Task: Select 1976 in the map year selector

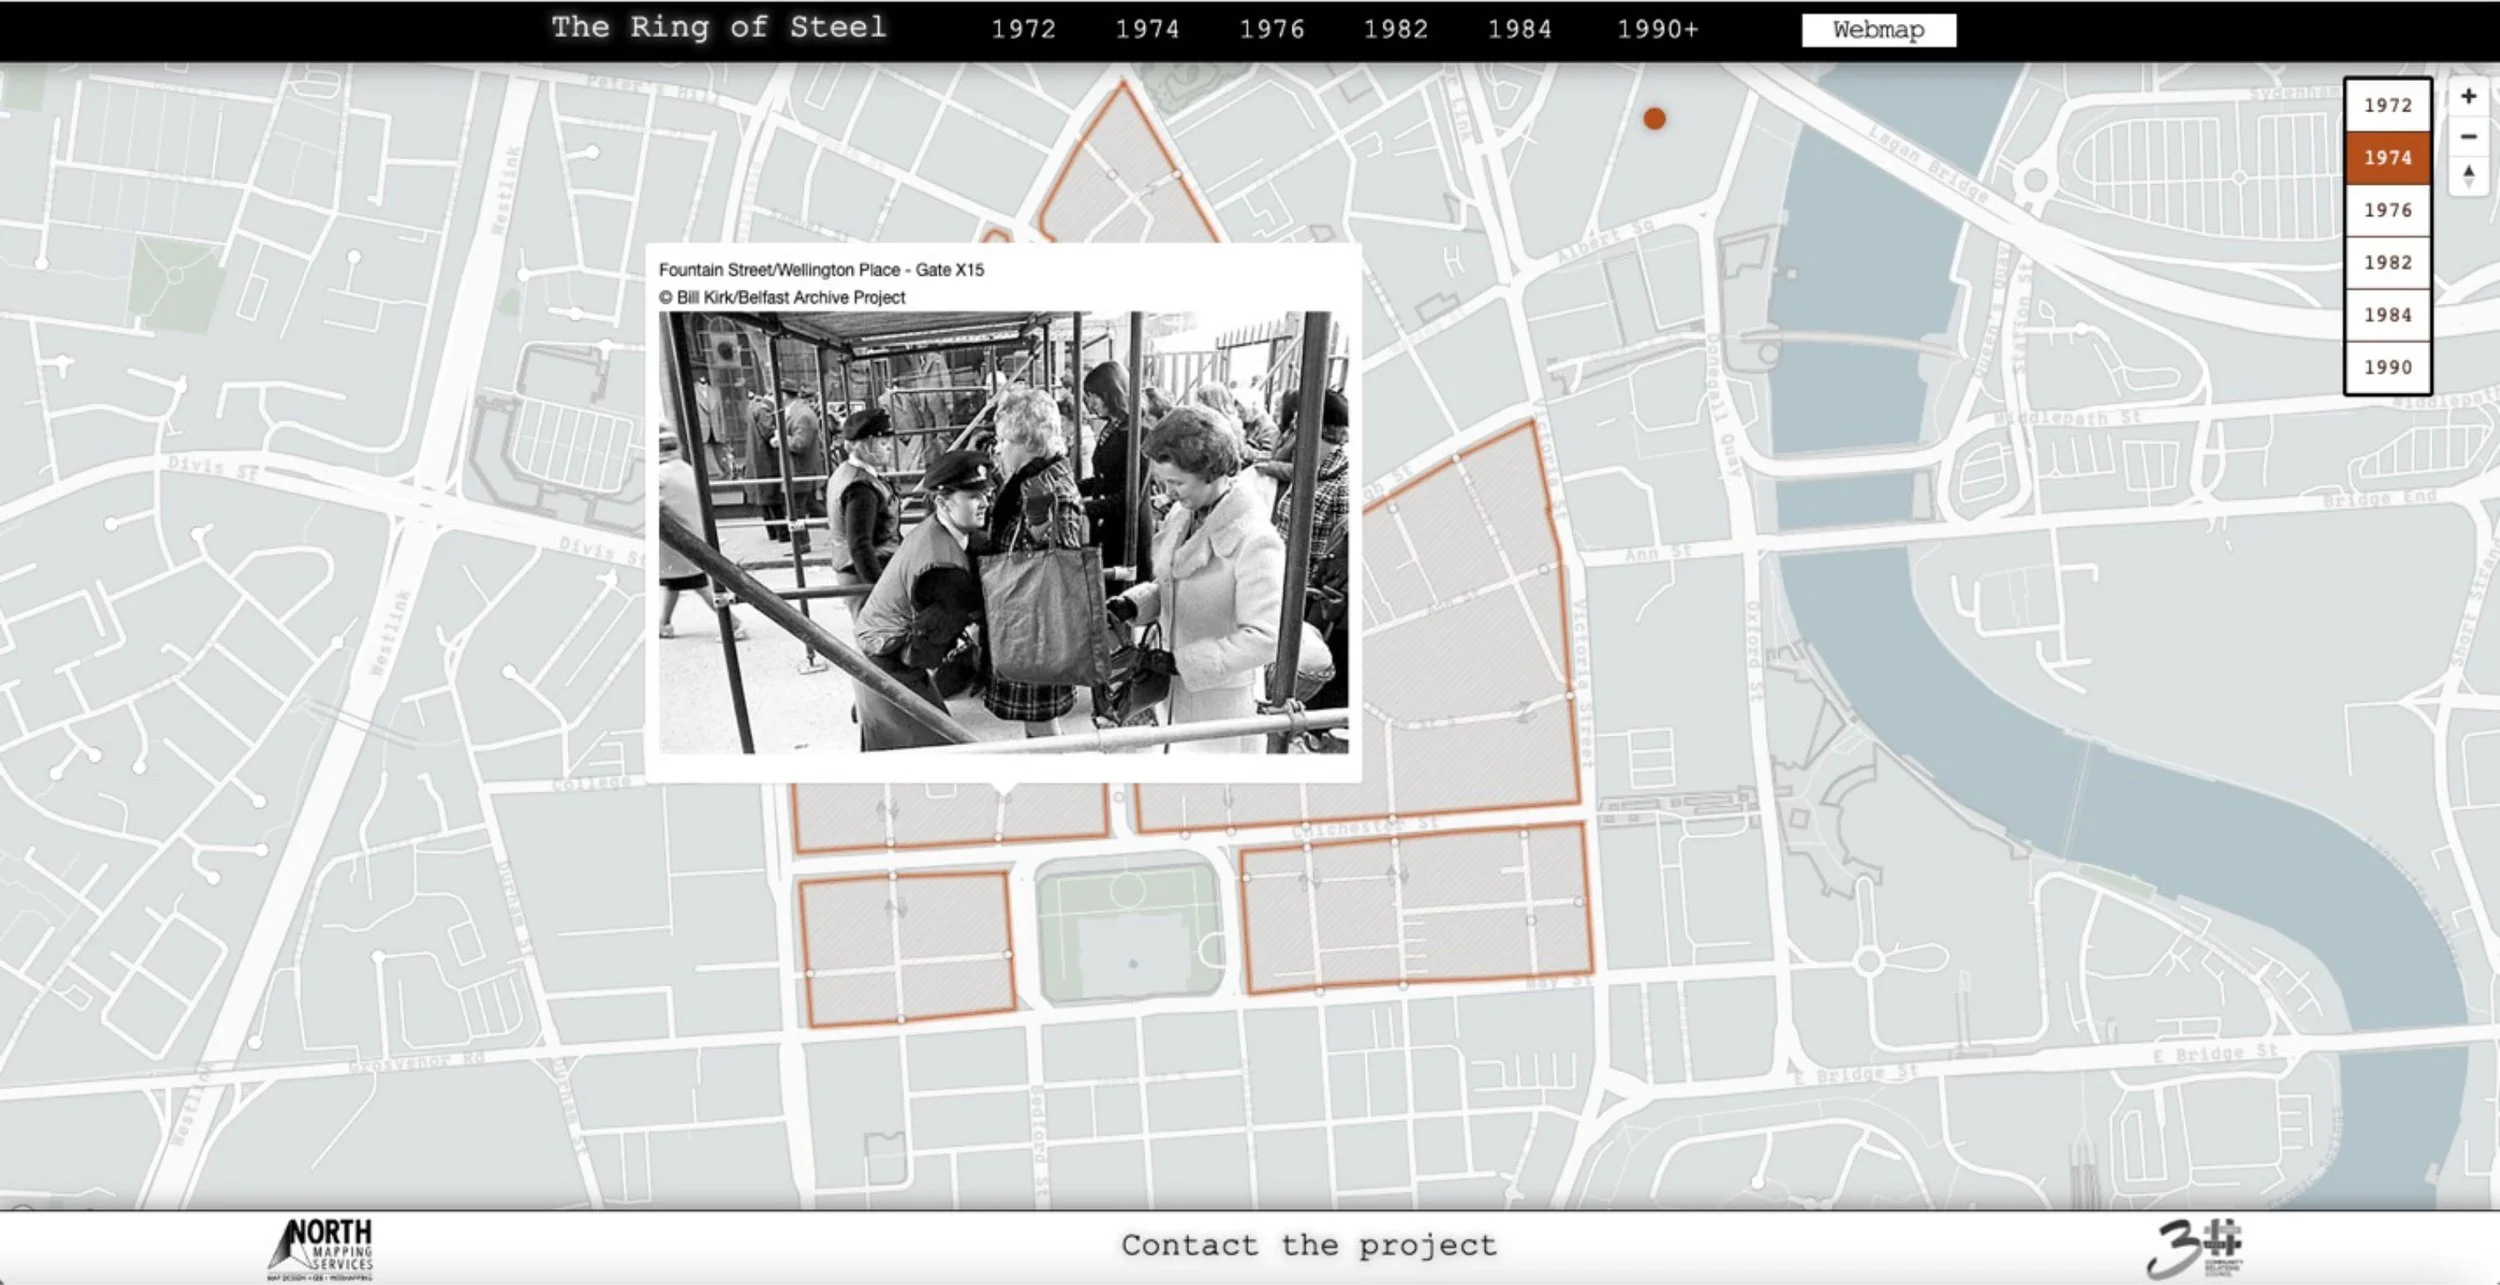Action: [x=2387, y=210]
